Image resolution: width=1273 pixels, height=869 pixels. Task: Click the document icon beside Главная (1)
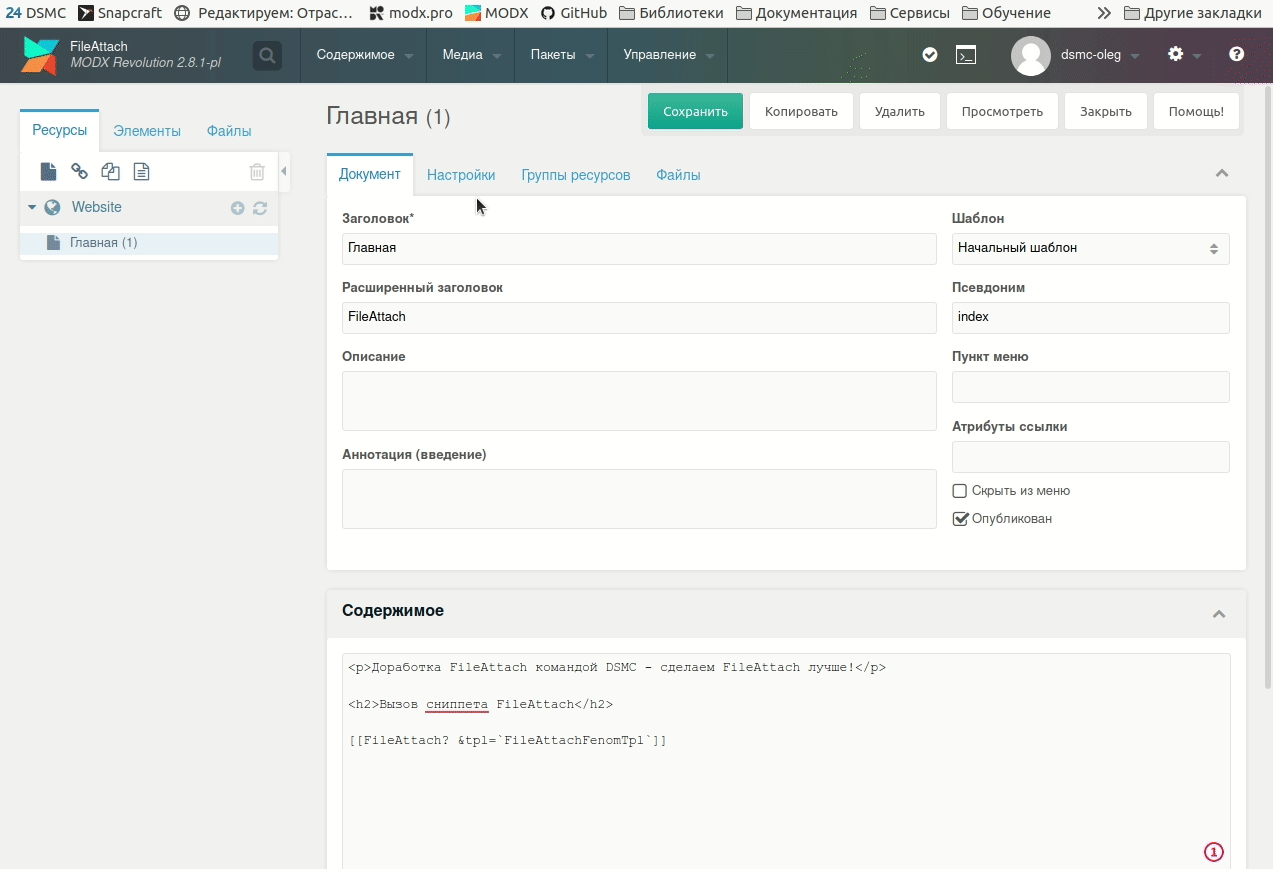pos(53,243)
